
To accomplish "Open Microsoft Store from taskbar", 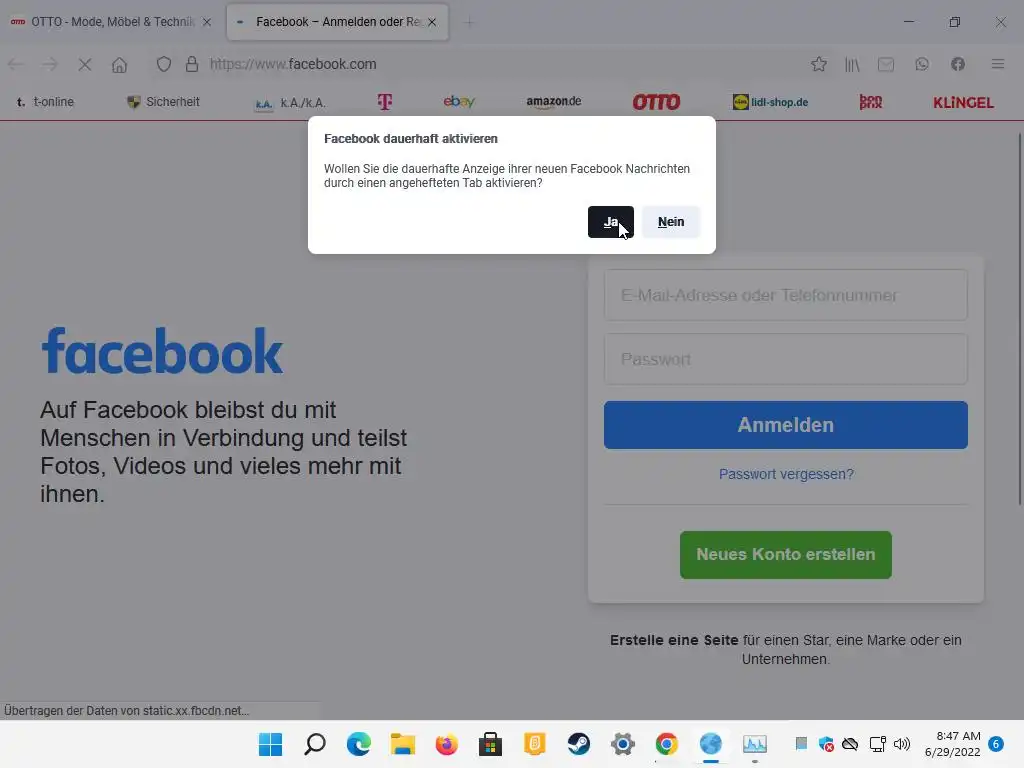I will 490,744.
